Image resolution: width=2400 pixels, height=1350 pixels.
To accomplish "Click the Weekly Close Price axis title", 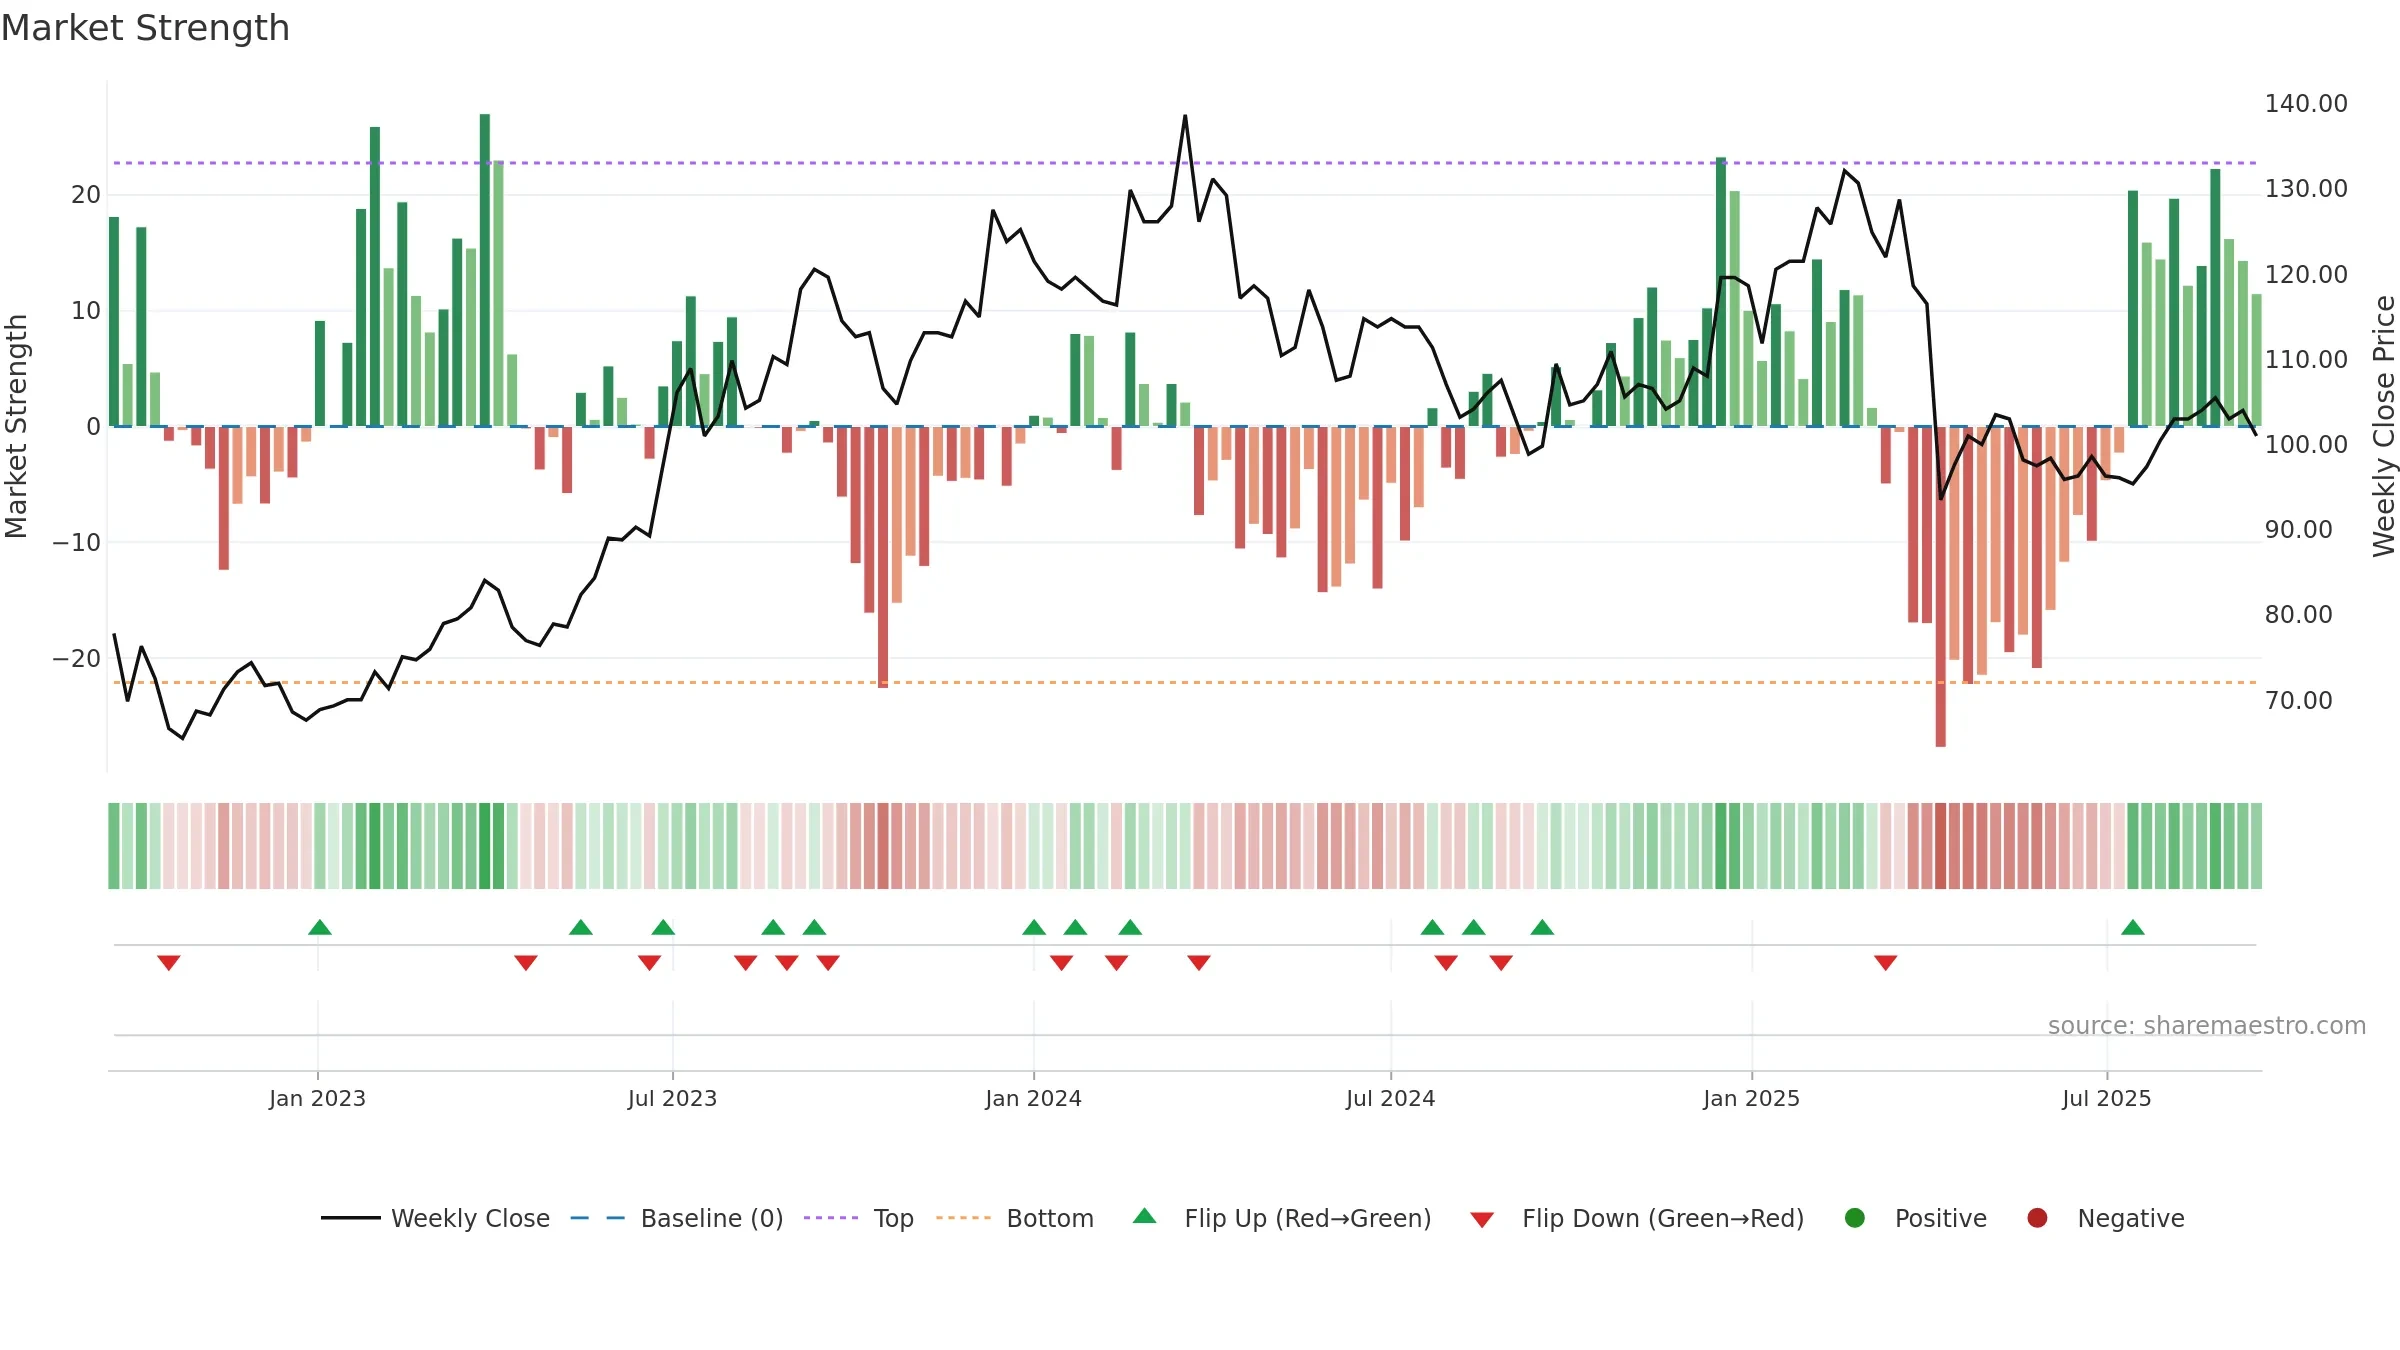I will click(2384, 426).
